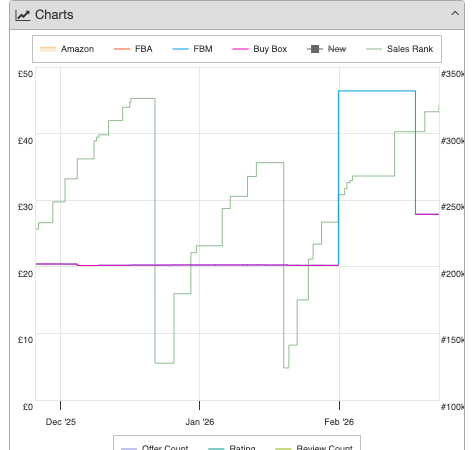Re-enable the struck-through New series
Image resolution: width=474 pixels, height=450 pixels.
(326, 49)
